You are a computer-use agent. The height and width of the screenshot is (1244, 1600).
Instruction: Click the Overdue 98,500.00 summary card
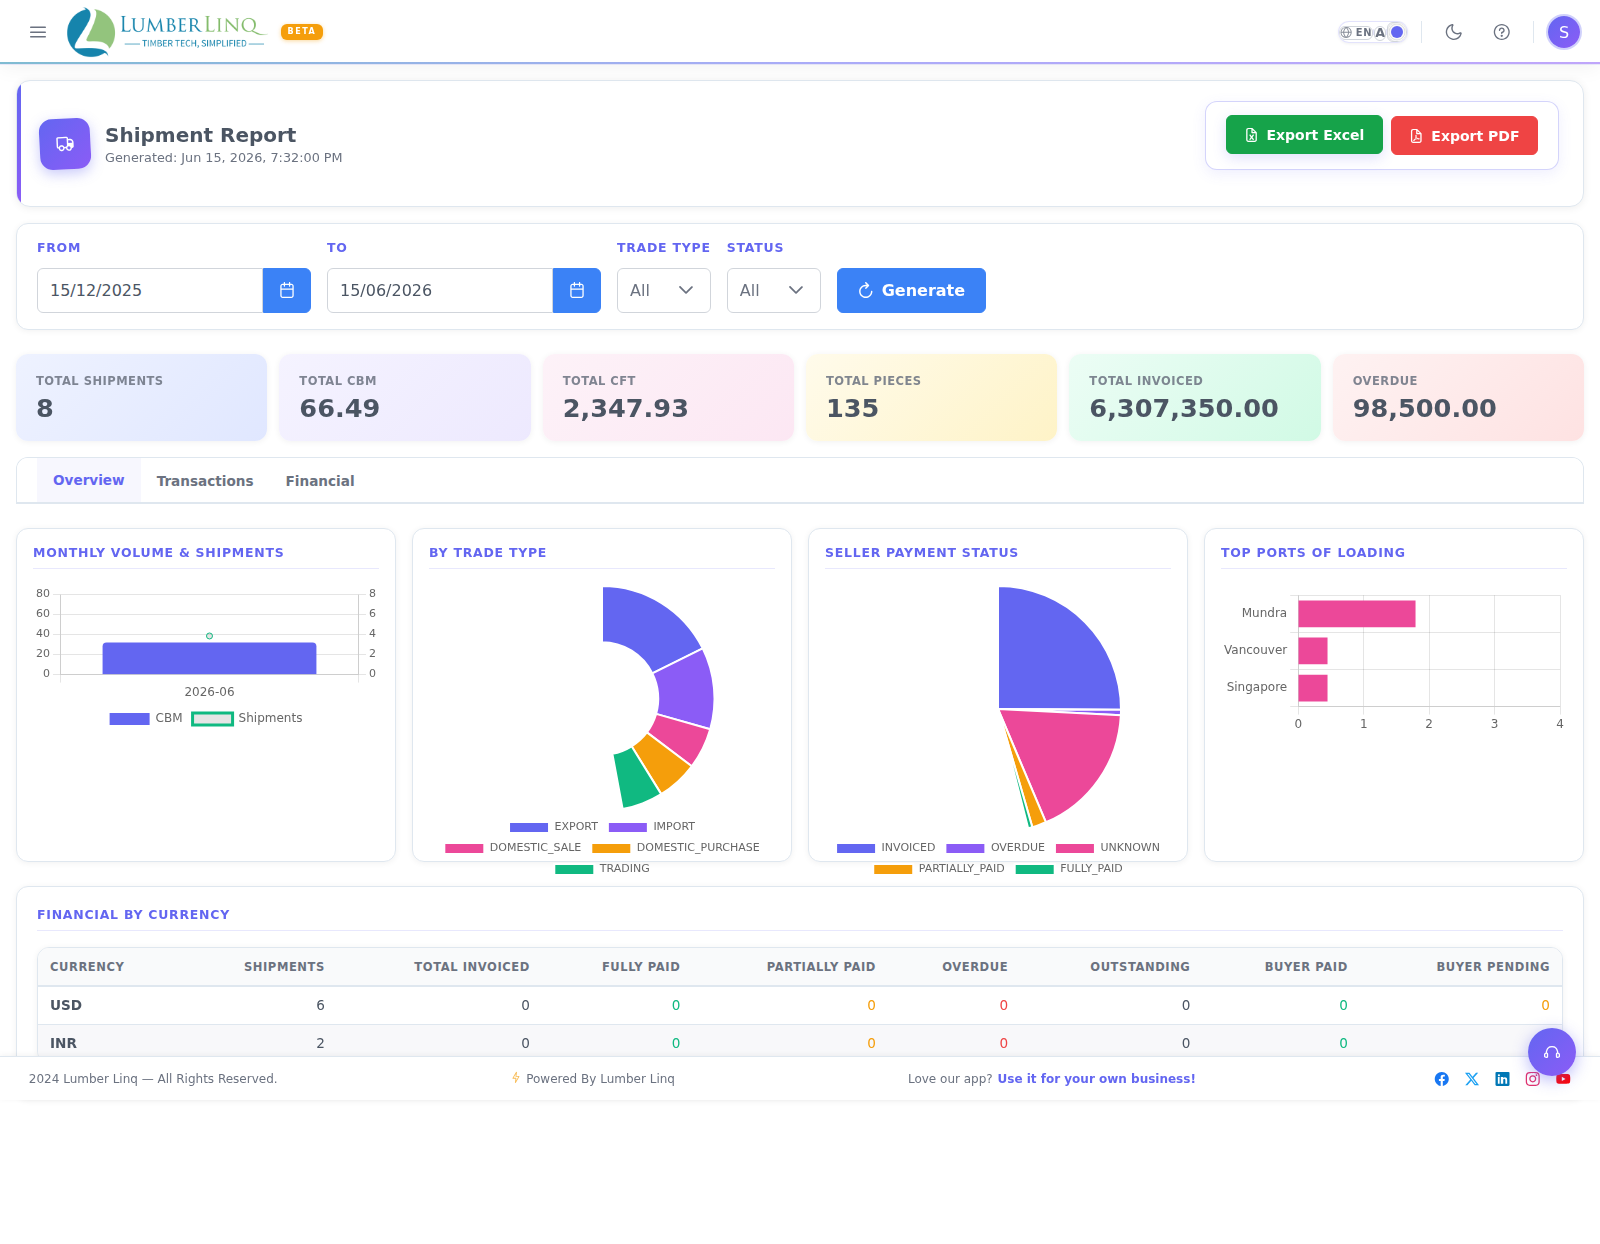tap(1458, 397)
